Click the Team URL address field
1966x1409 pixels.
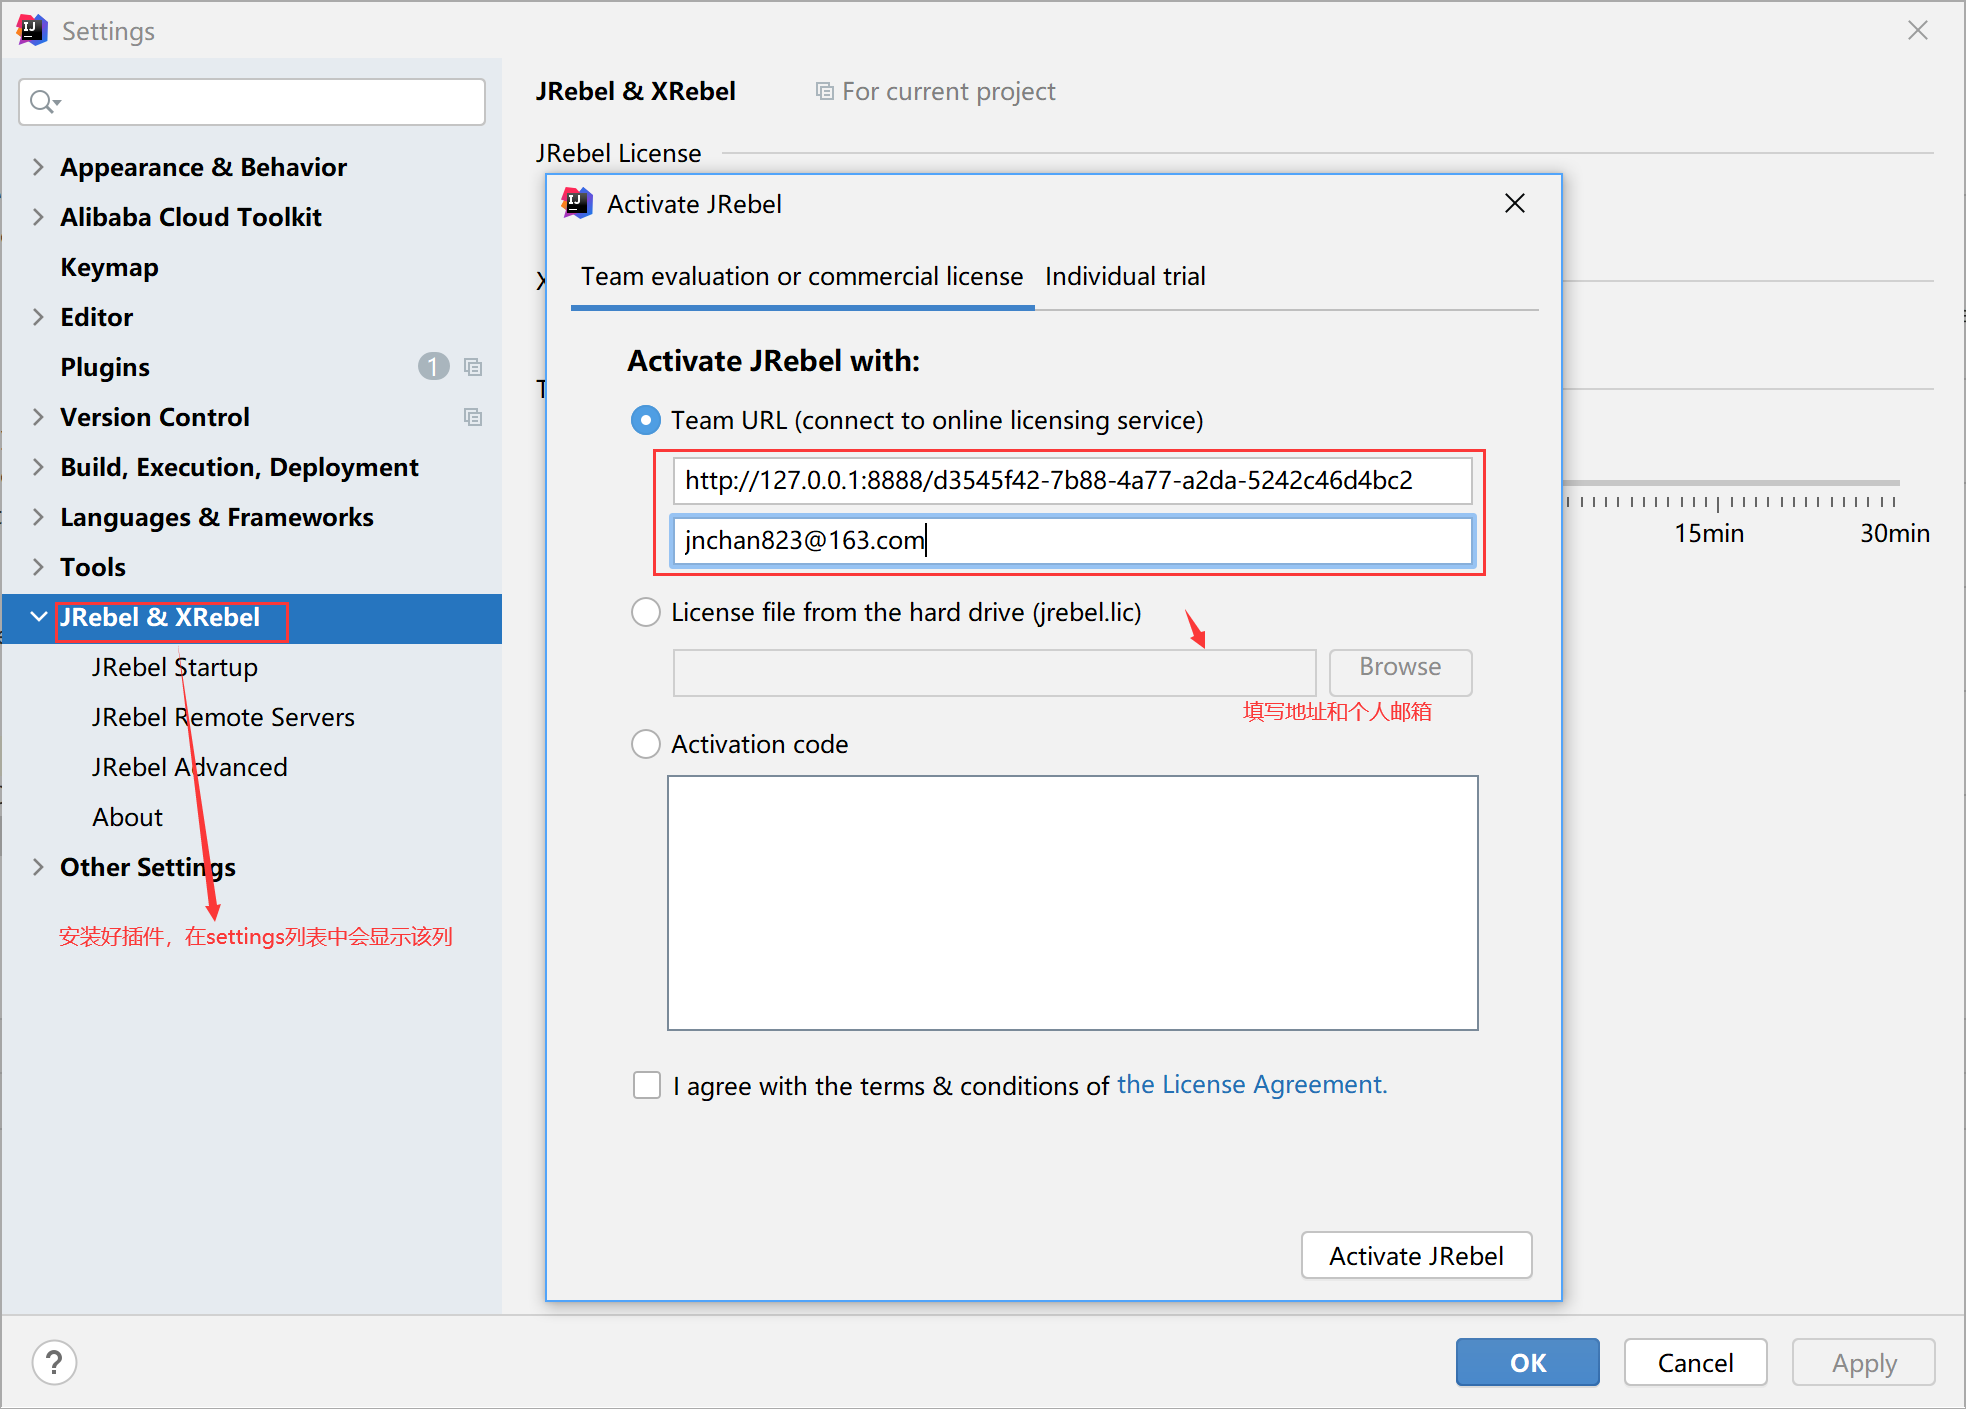(x=1072, y=481)
